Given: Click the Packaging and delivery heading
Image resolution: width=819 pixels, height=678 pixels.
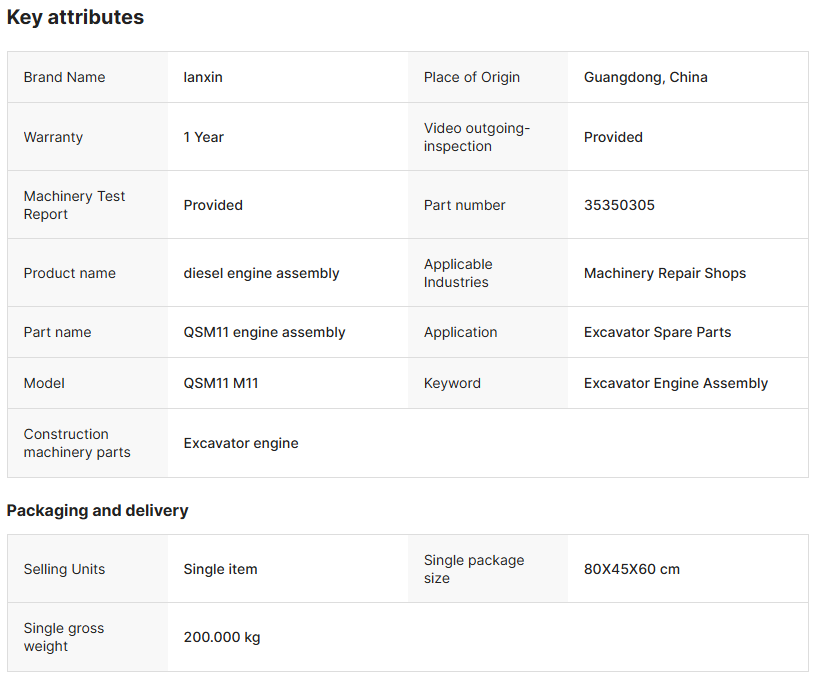Looking at the screenshot, I should click(x=97, y=510).
